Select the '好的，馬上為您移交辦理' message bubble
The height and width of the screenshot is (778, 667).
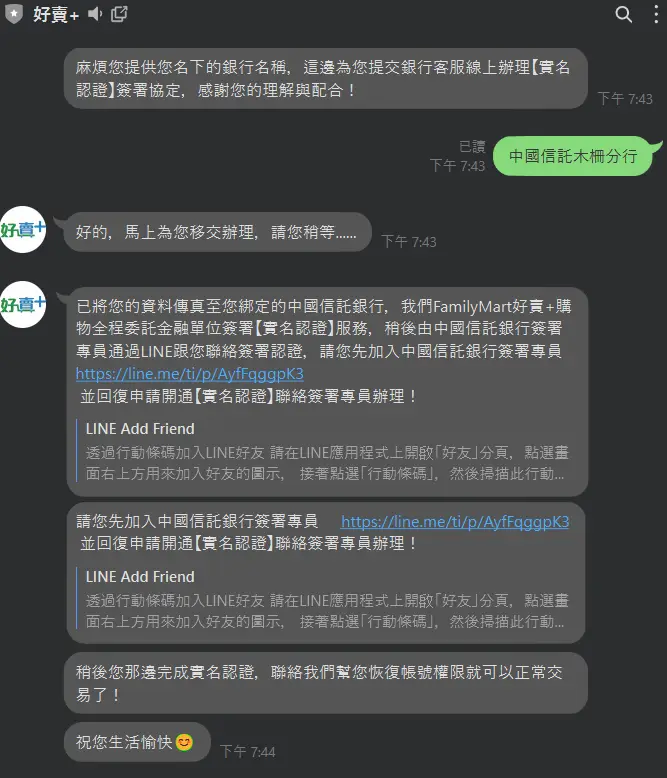(217, 232)
